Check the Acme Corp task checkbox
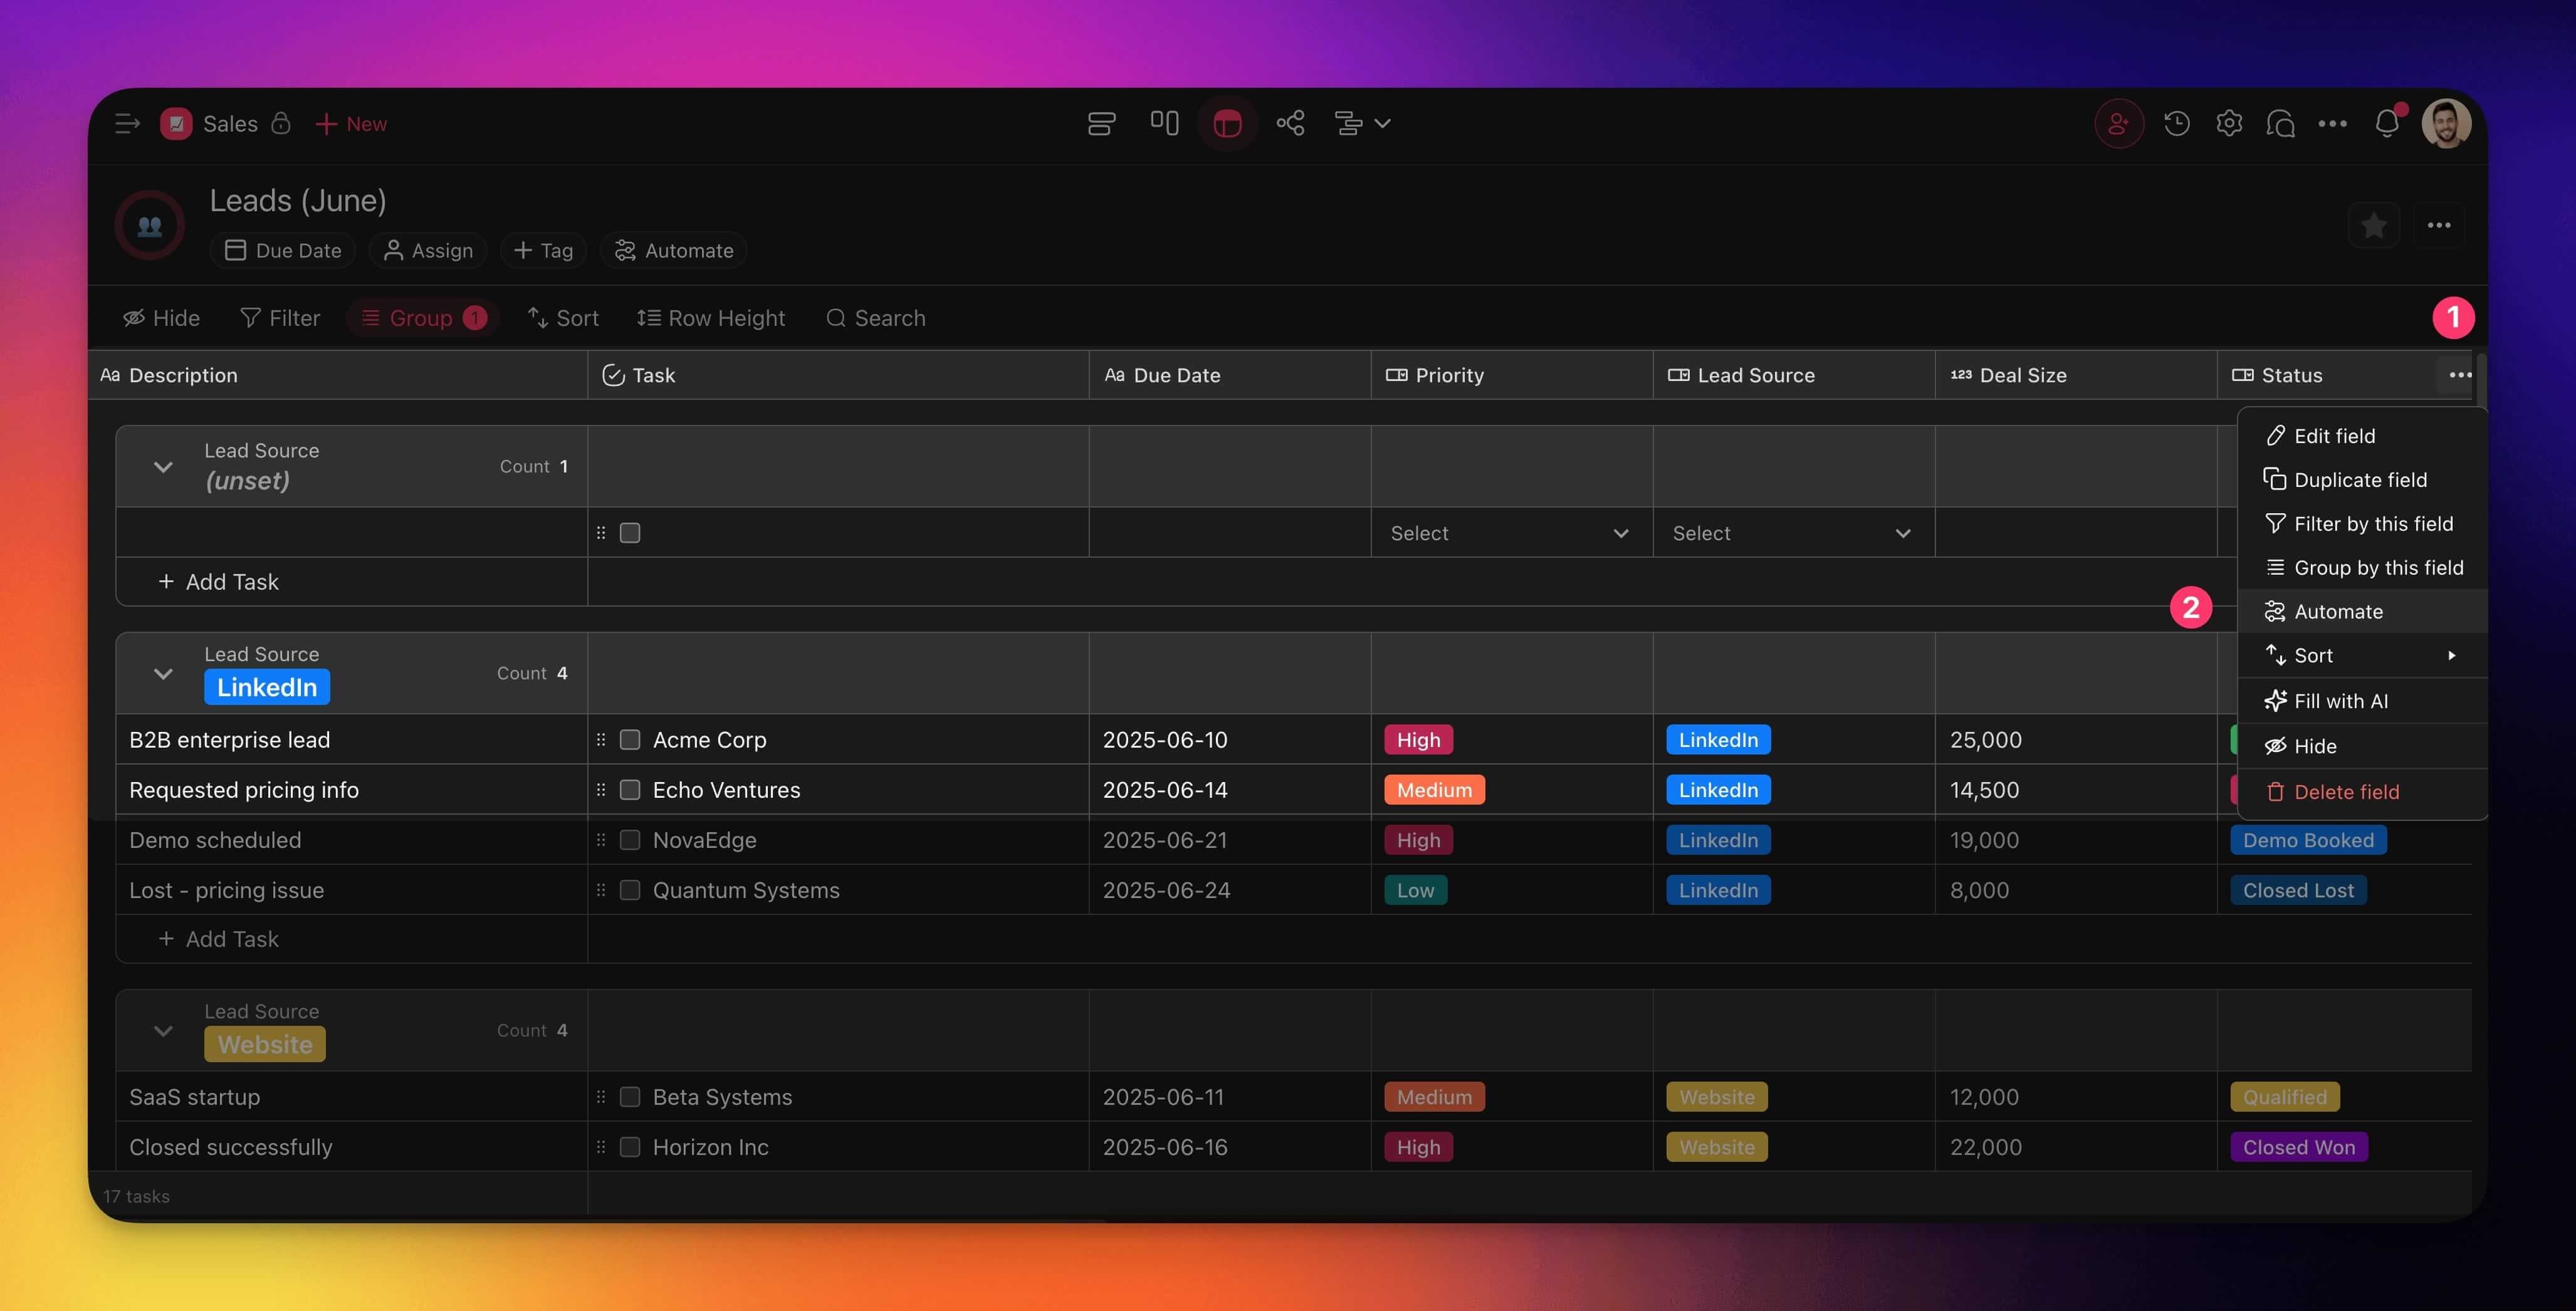The height and width of the screenshot is (1311, 2576). [x=630, y=740]
